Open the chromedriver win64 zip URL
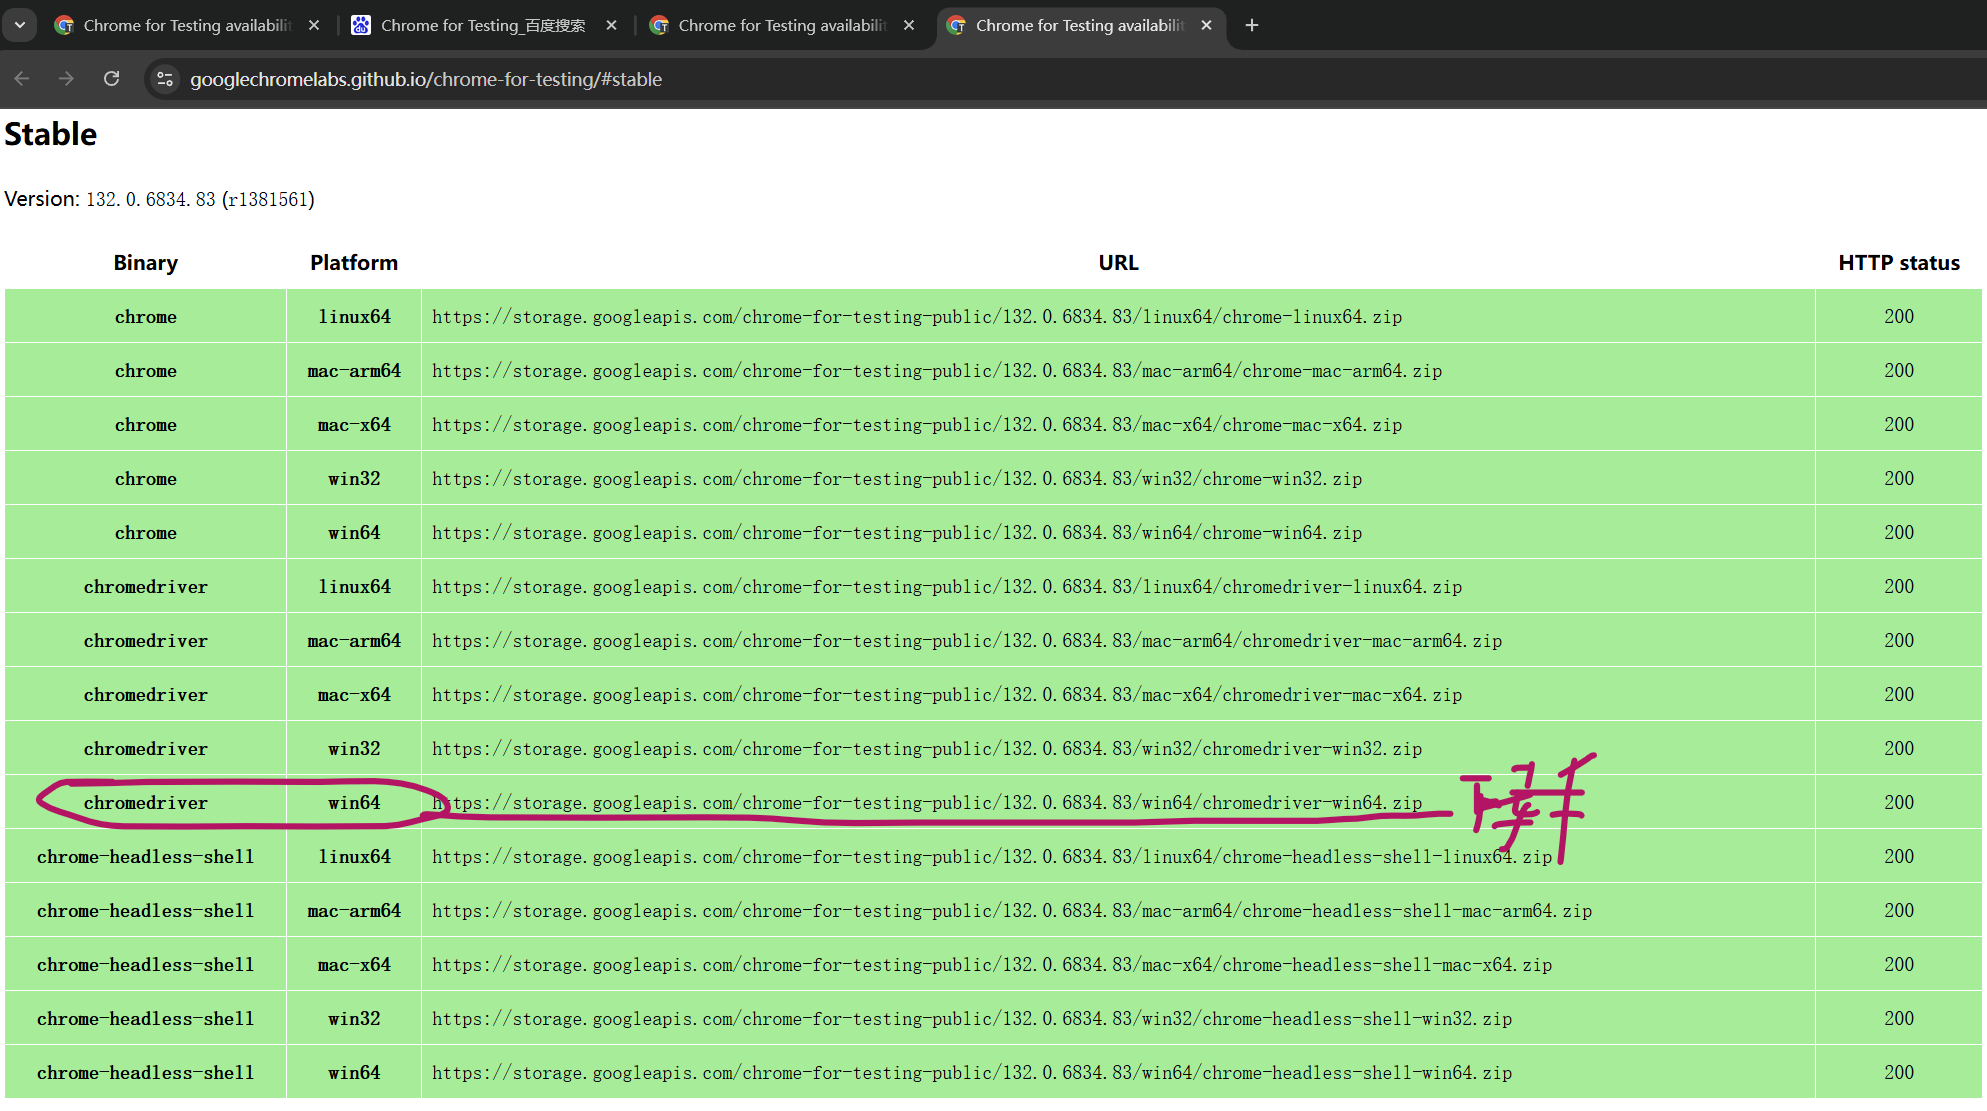The width and height of the screenshot is (1987, 1111). pyautogui.click(x=926, y=803)
